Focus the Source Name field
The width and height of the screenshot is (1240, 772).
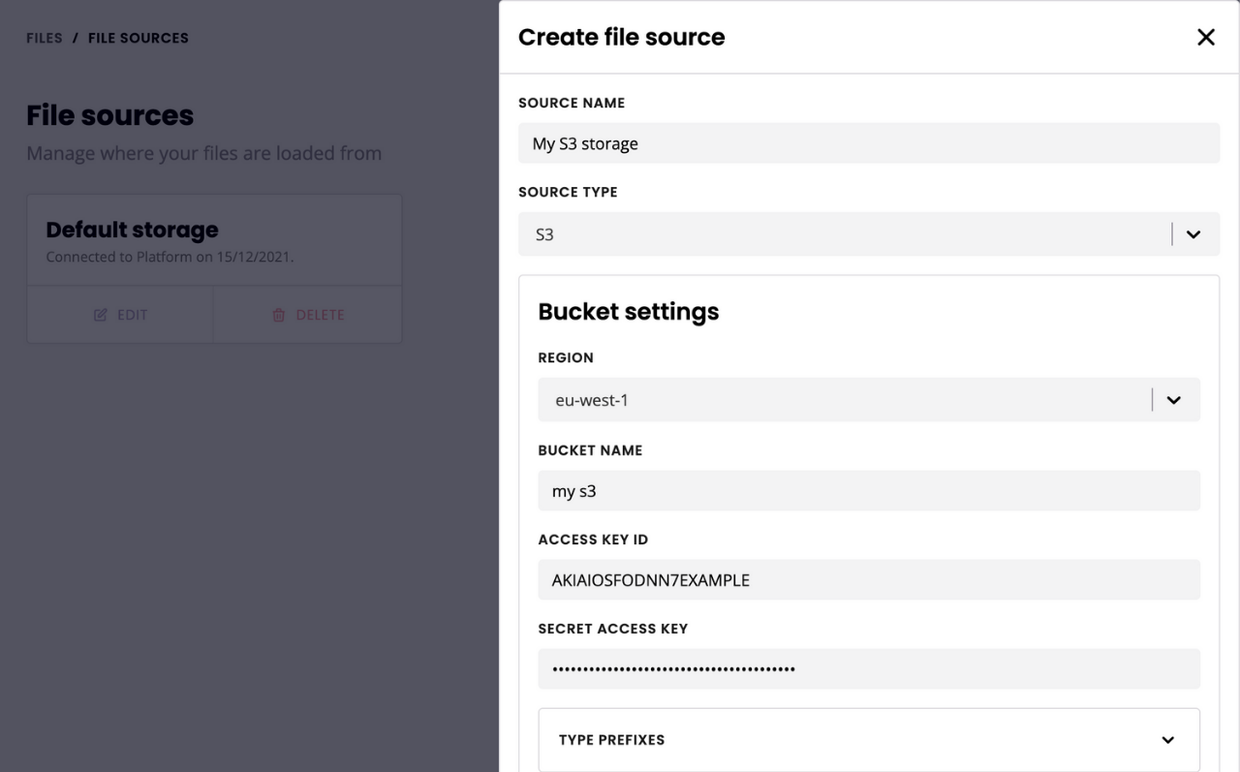pyautogui.click(x=868, y=143)
